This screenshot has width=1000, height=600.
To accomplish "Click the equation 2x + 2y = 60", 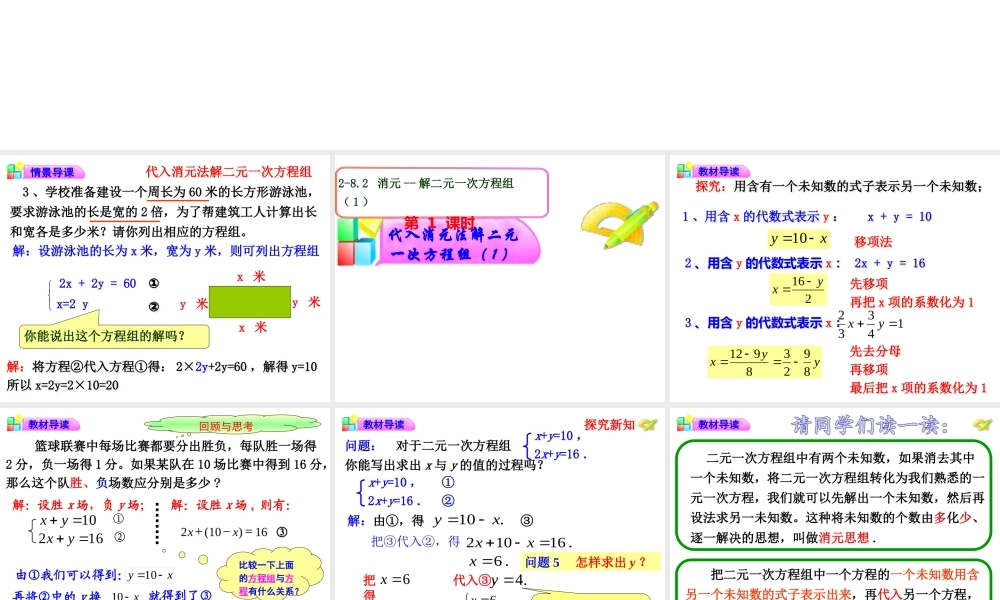I will pos(97,284).
